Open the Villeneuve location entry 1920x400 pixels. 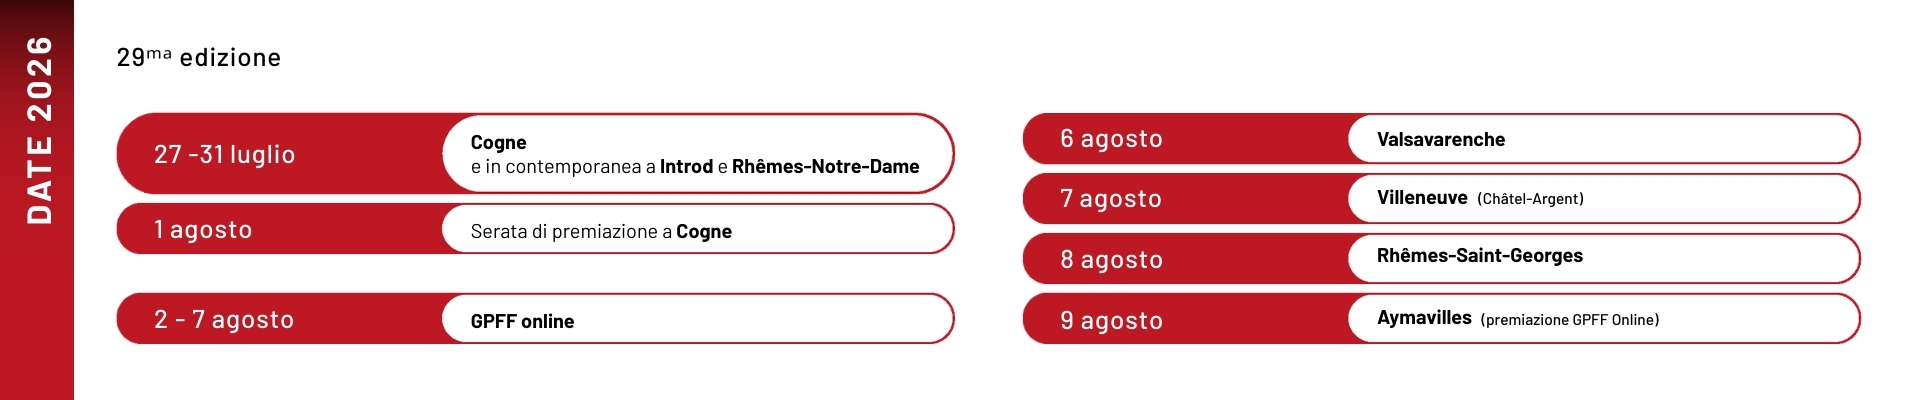coord(1421,198)
